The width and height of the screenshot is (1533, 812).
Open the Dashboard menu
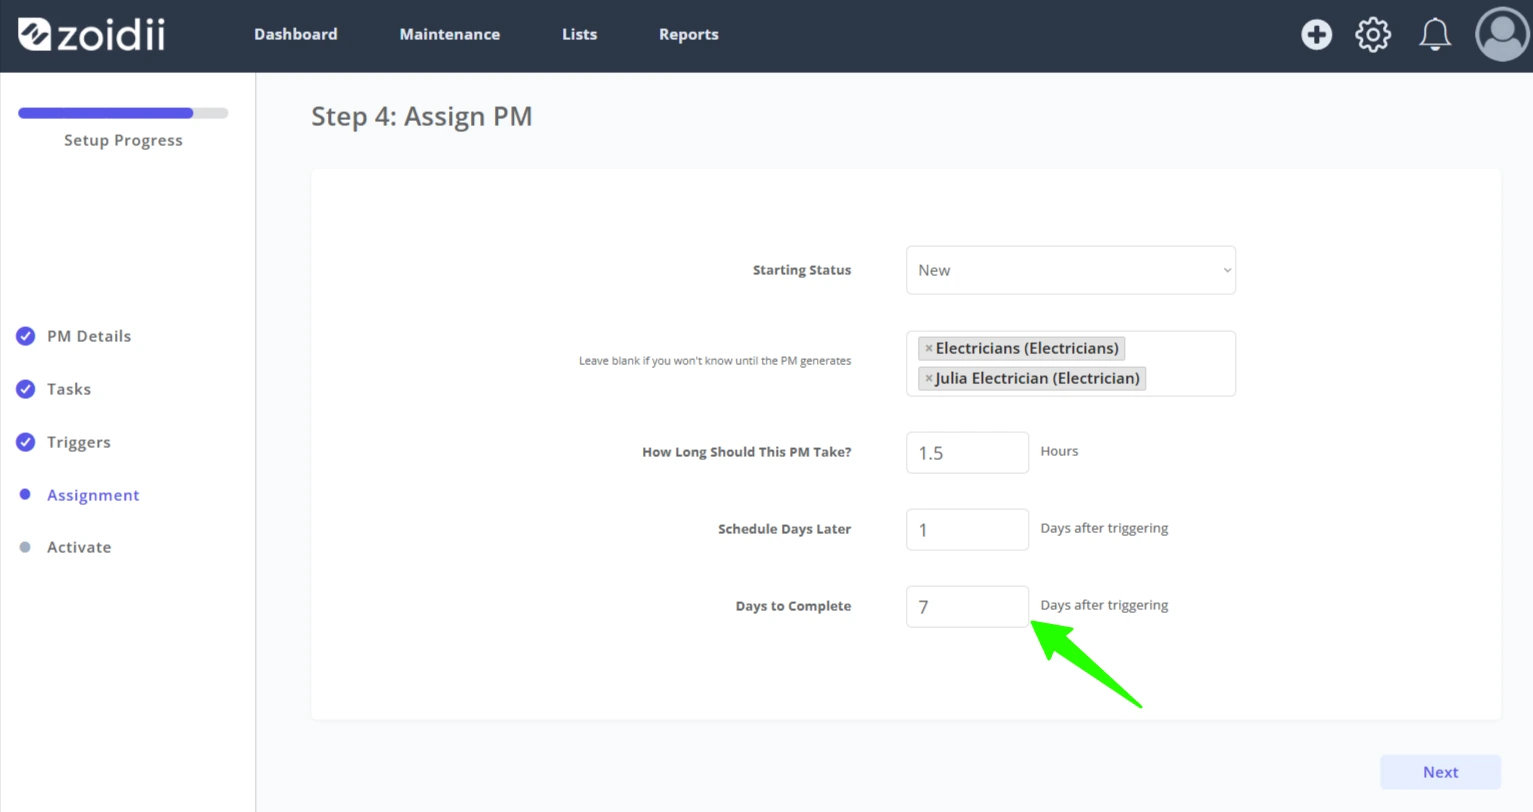click(x=296, y=34)
